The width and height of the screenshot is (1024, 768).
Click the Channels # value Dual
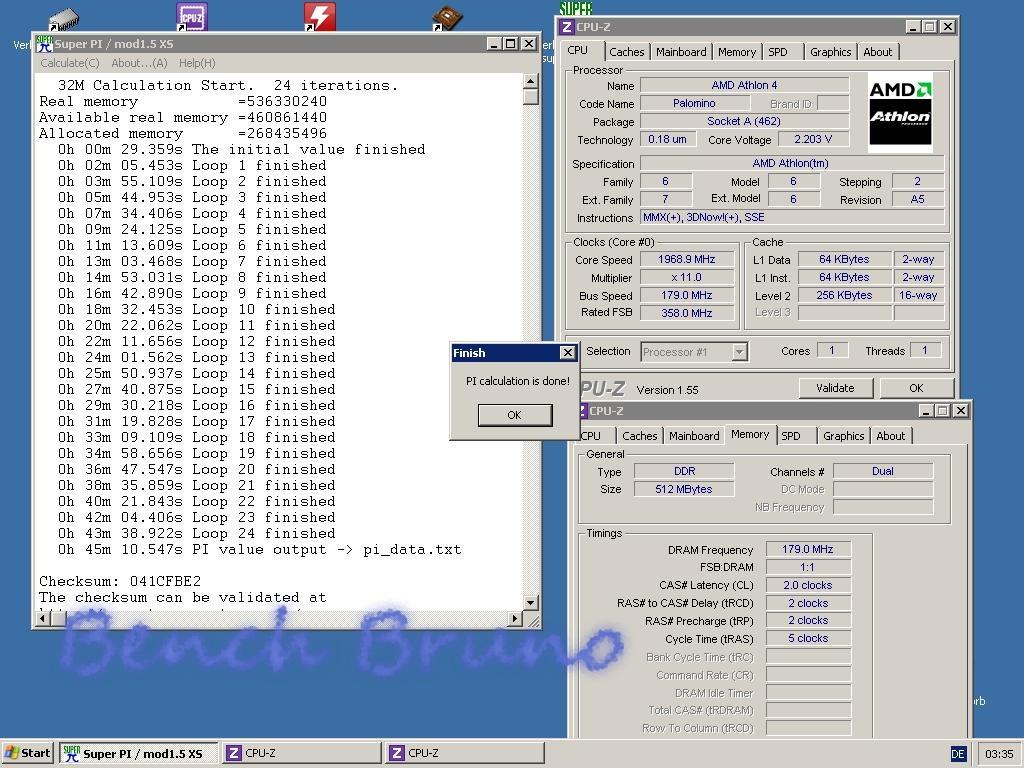[x=883, y=471]
